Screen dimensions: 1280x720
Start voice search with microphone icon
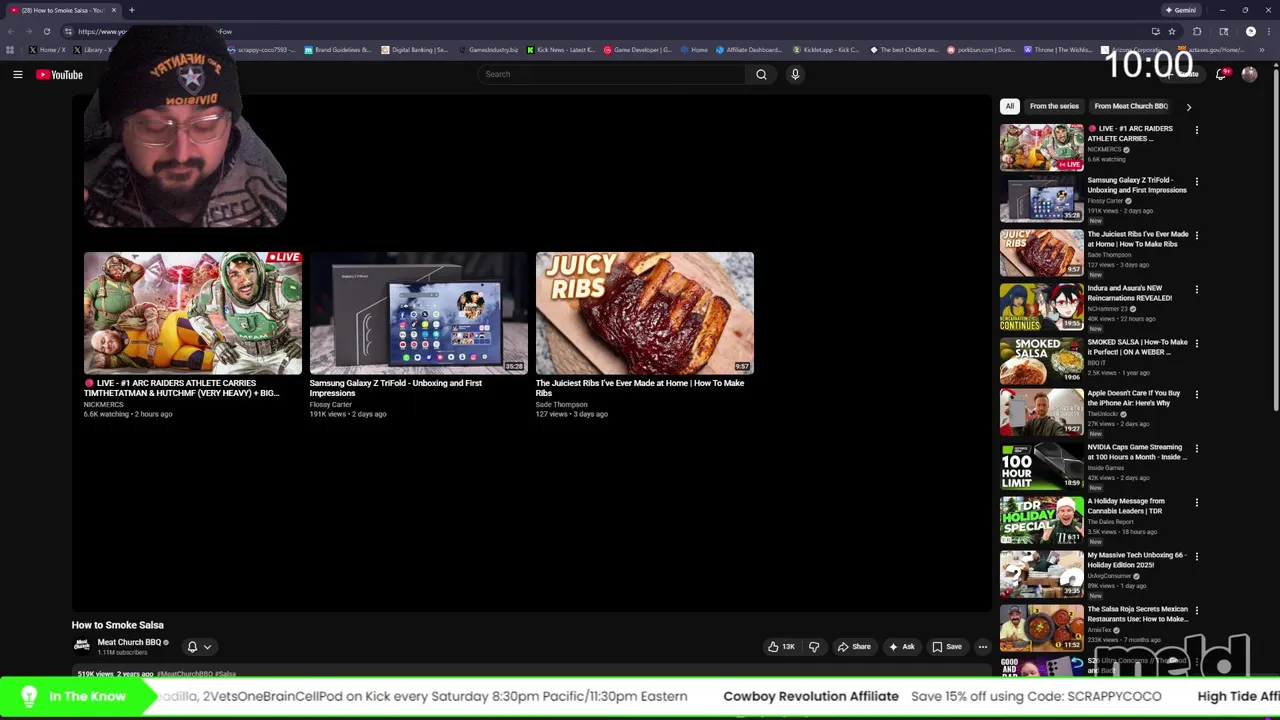(x=795, y=74)
